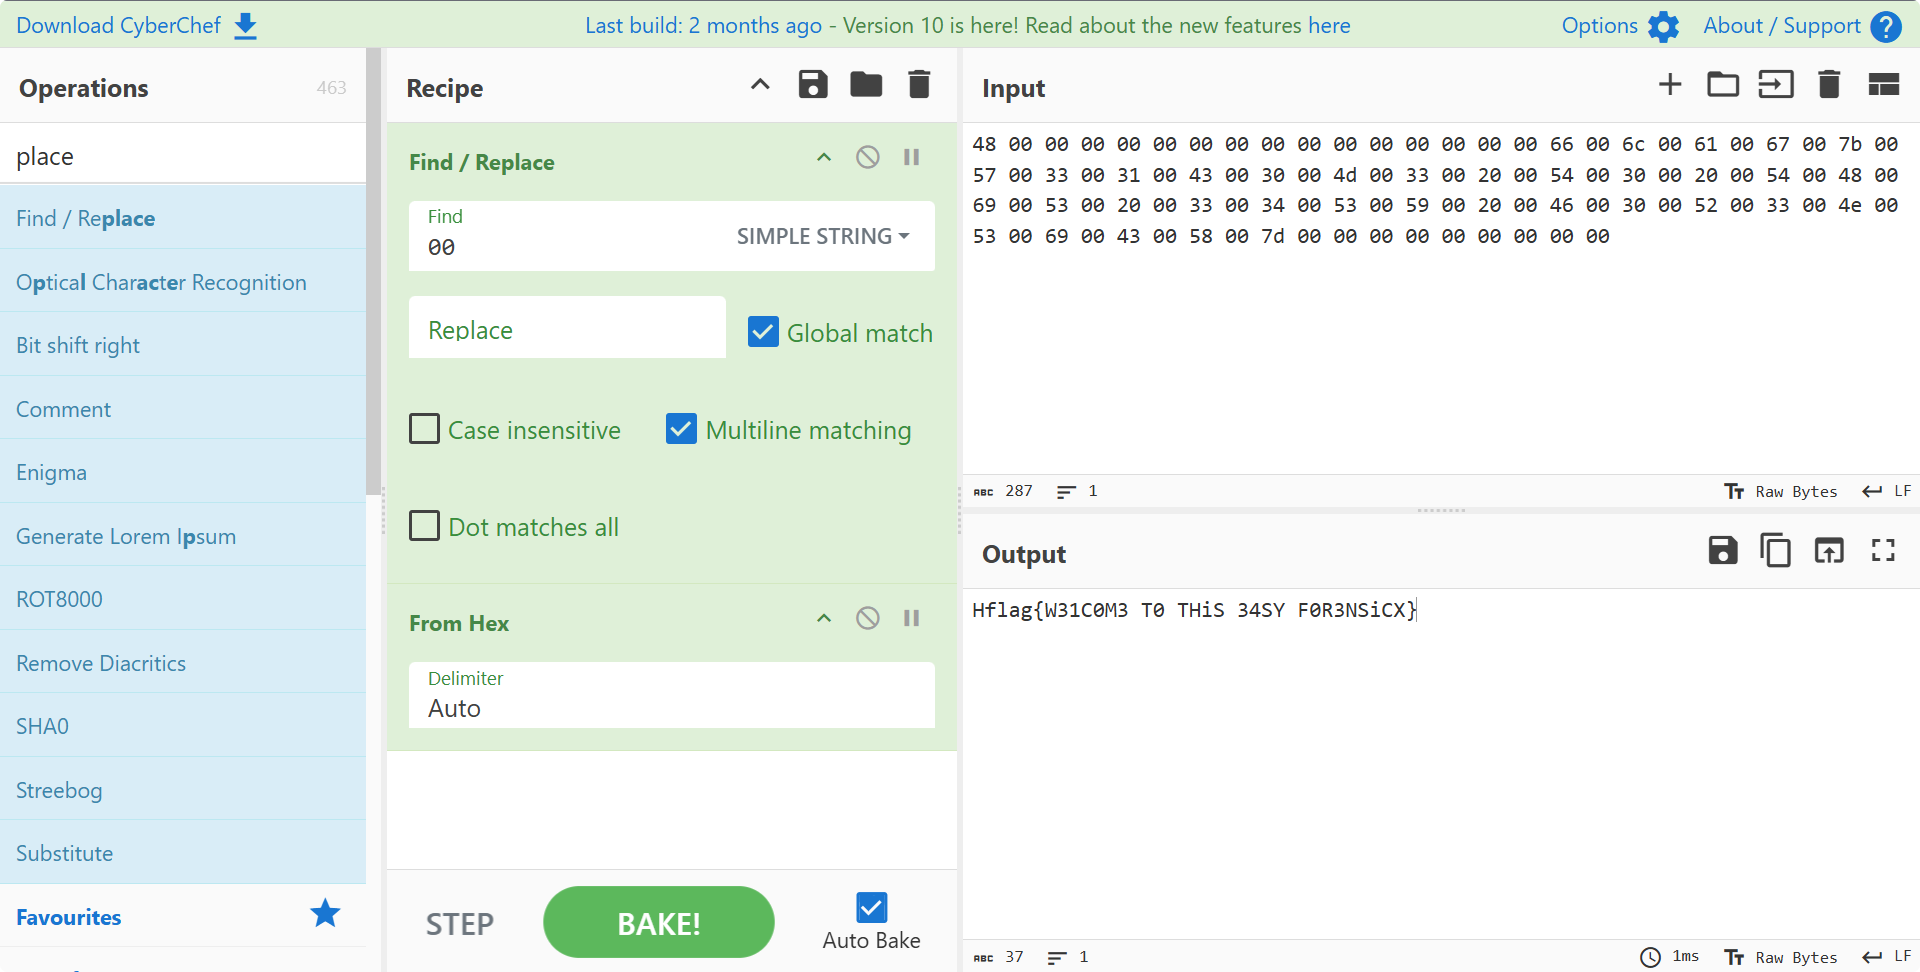The image size is (1920, 972).
Task: Maximise the output pane icon
Action: (1883, 550)
